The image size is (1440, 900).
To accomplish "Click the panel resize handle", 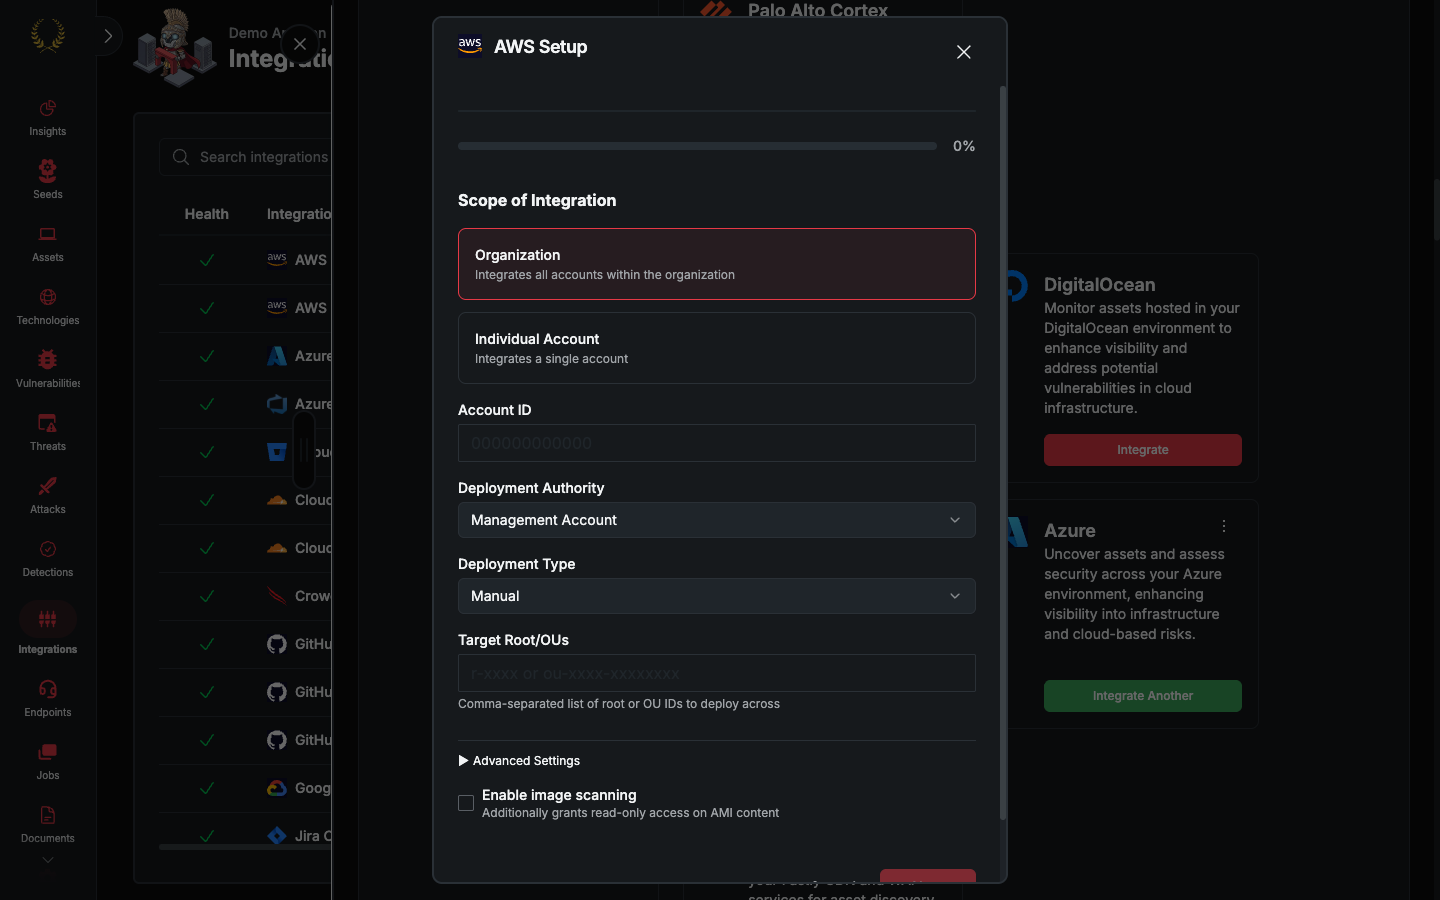I will point(304,450).
